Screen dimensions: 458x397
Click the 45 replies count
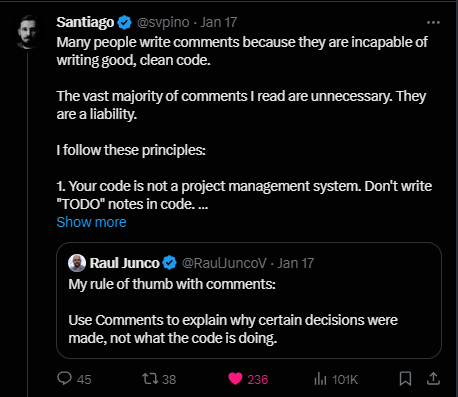click(84, 380)
